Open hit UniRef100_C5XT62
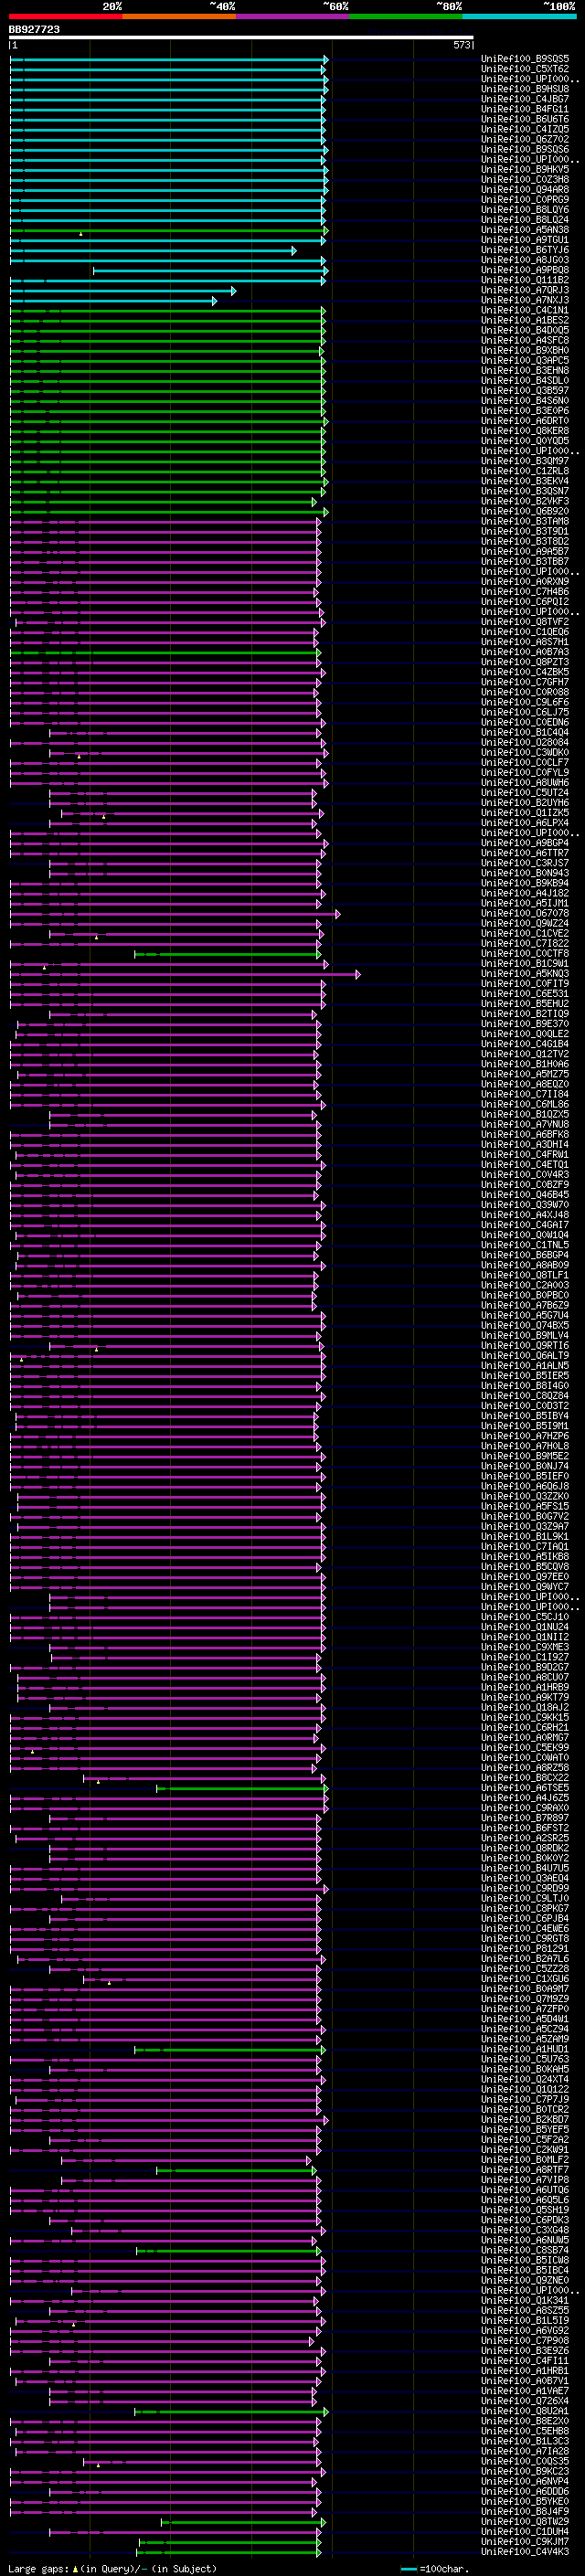The image size is (585, 2576). click(525, 69)
